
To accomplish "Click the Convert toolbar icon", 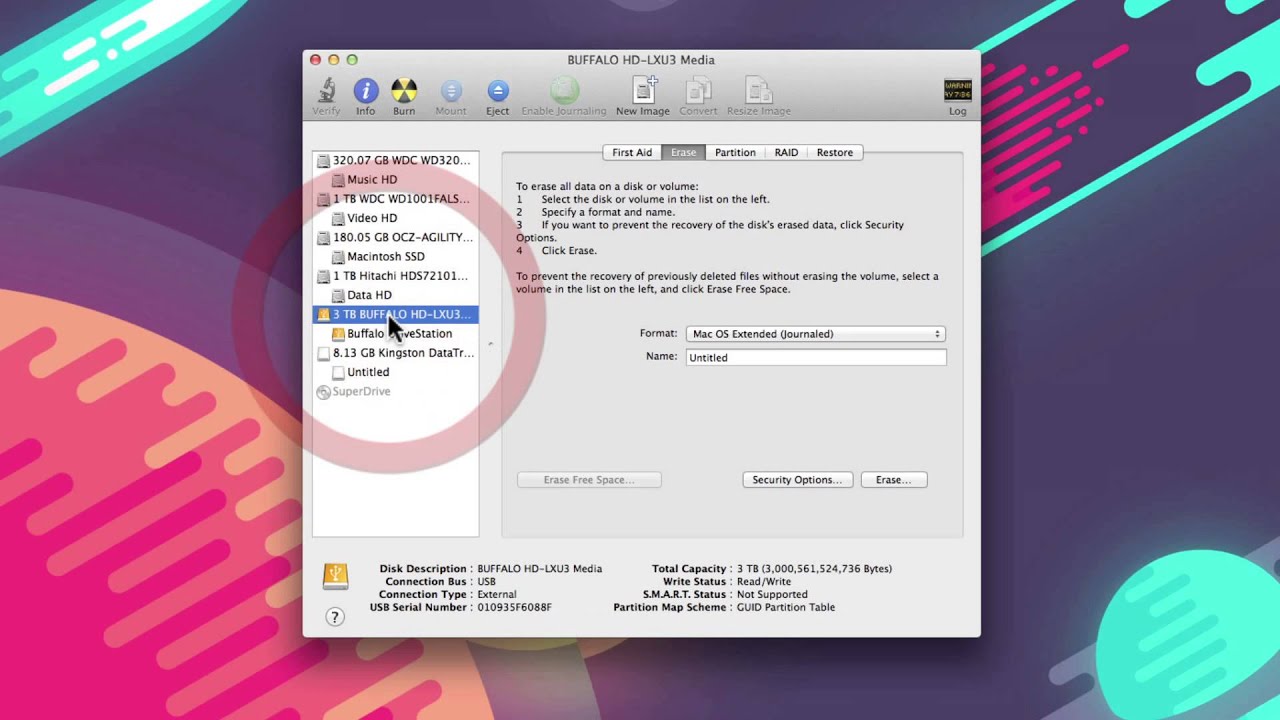I will [x=698, y=91].
